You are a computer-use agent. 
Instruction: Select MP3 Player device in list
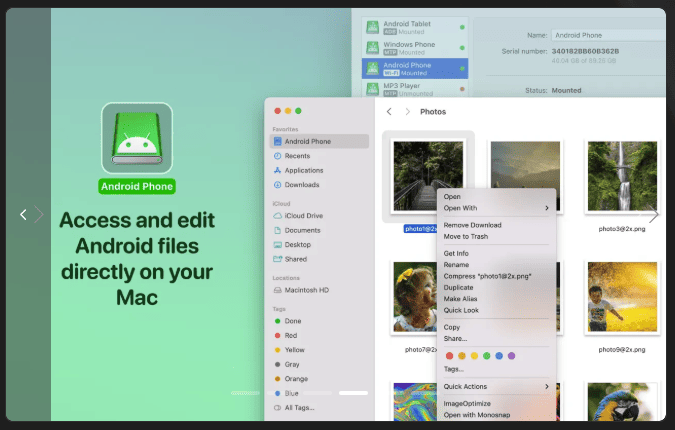[415, 89]
